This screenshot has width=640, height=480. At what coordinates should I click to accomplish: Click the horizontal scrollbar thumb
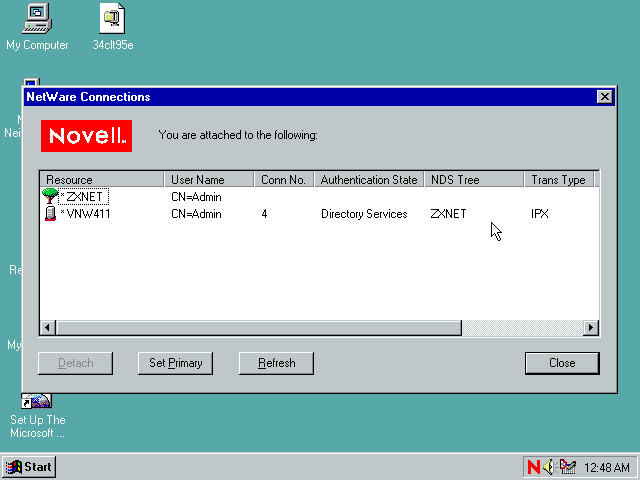pos(259,327)
